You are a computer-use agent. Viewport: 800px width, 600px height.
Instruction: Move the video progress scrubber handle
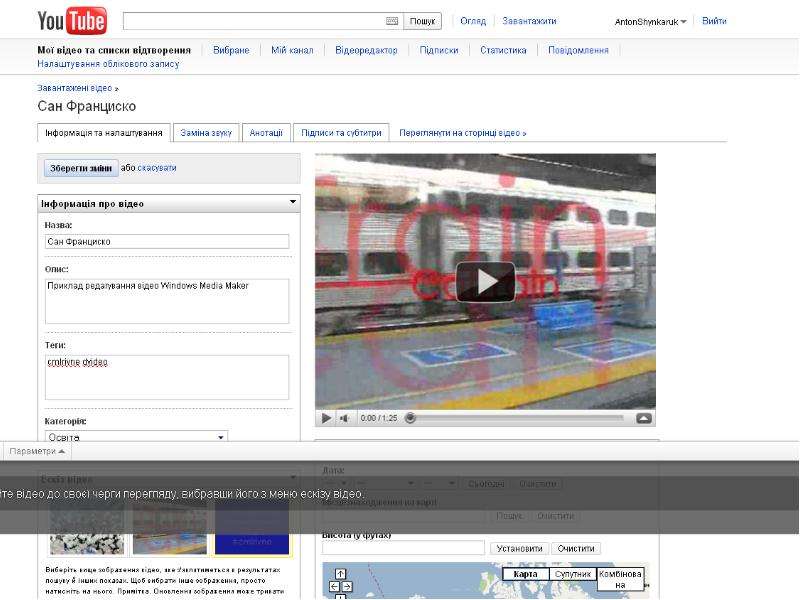tap(410, 418)
